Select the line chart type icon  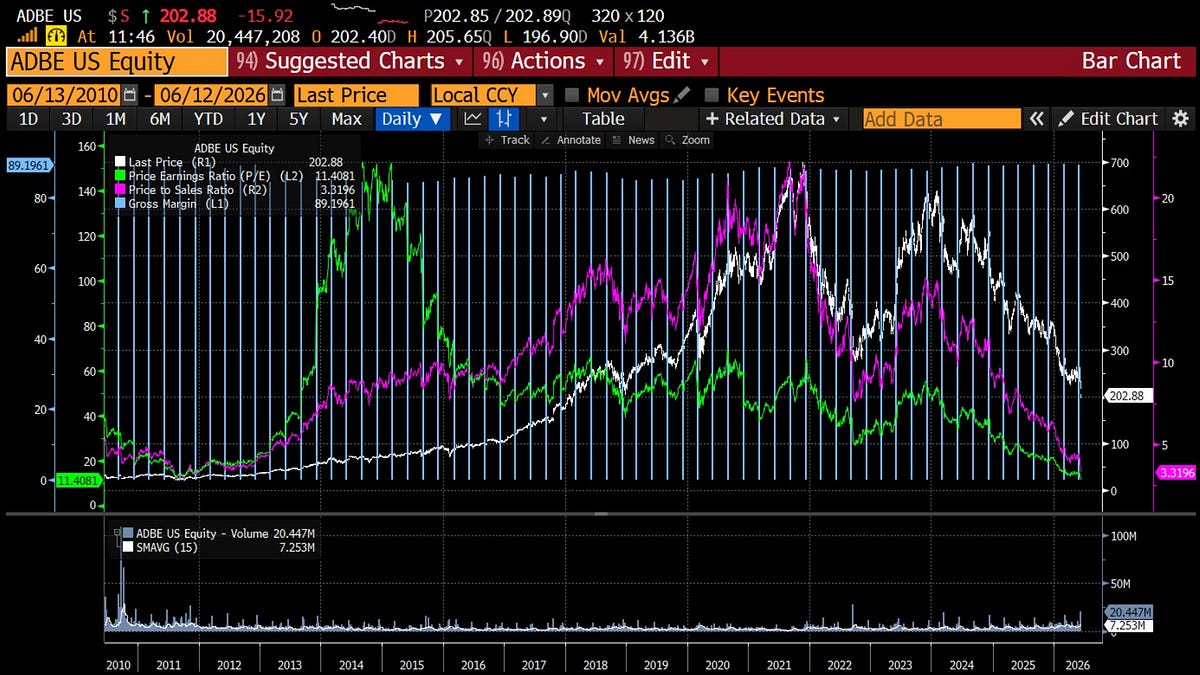tap(473, 119)
